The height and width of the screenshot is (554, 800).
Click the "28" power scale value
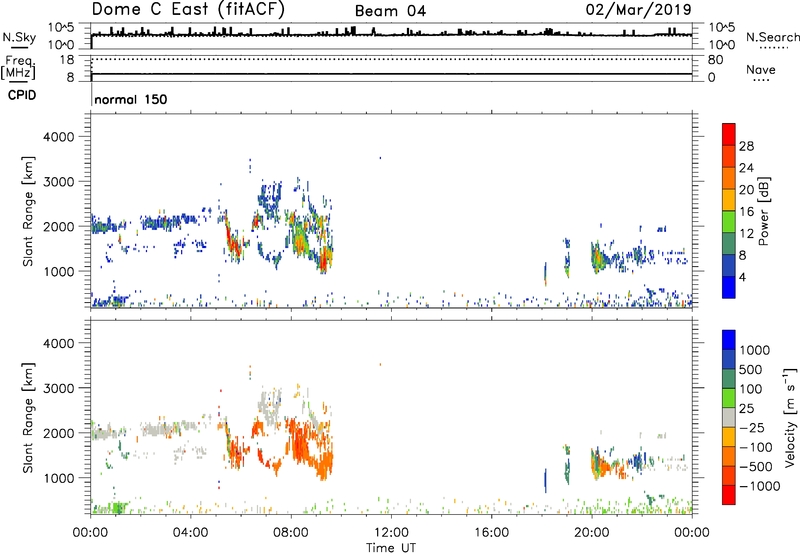point(746,146)
